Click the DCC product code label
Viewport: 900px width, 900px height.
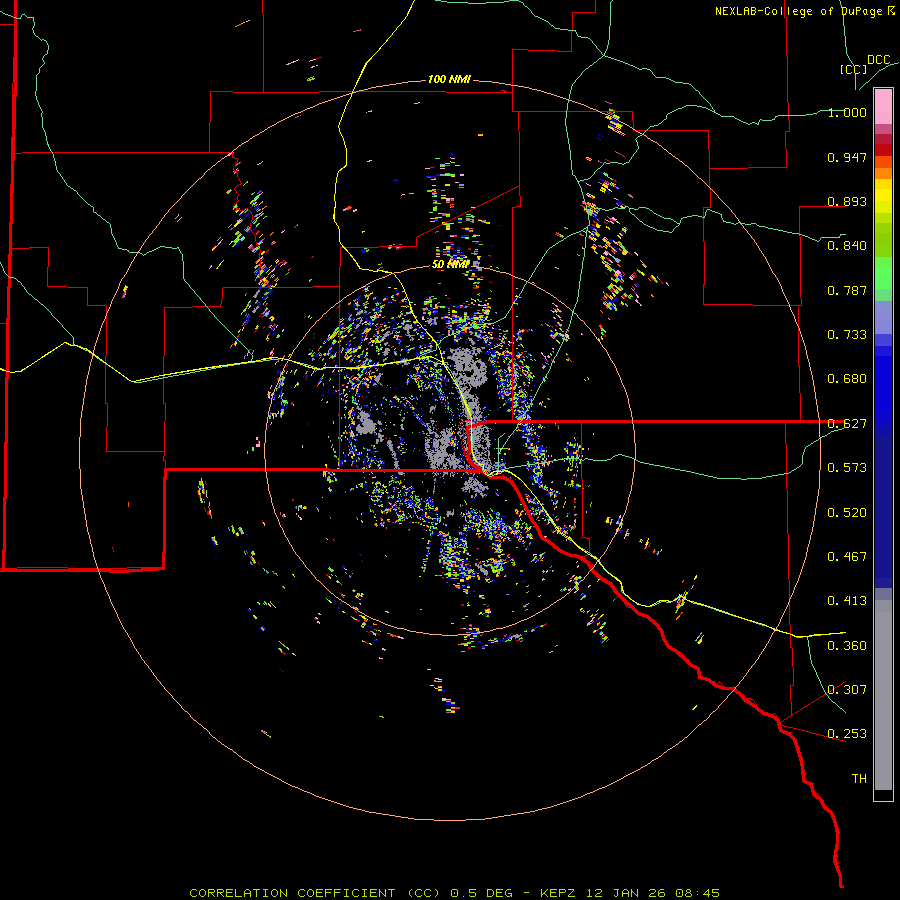[879, 60]
